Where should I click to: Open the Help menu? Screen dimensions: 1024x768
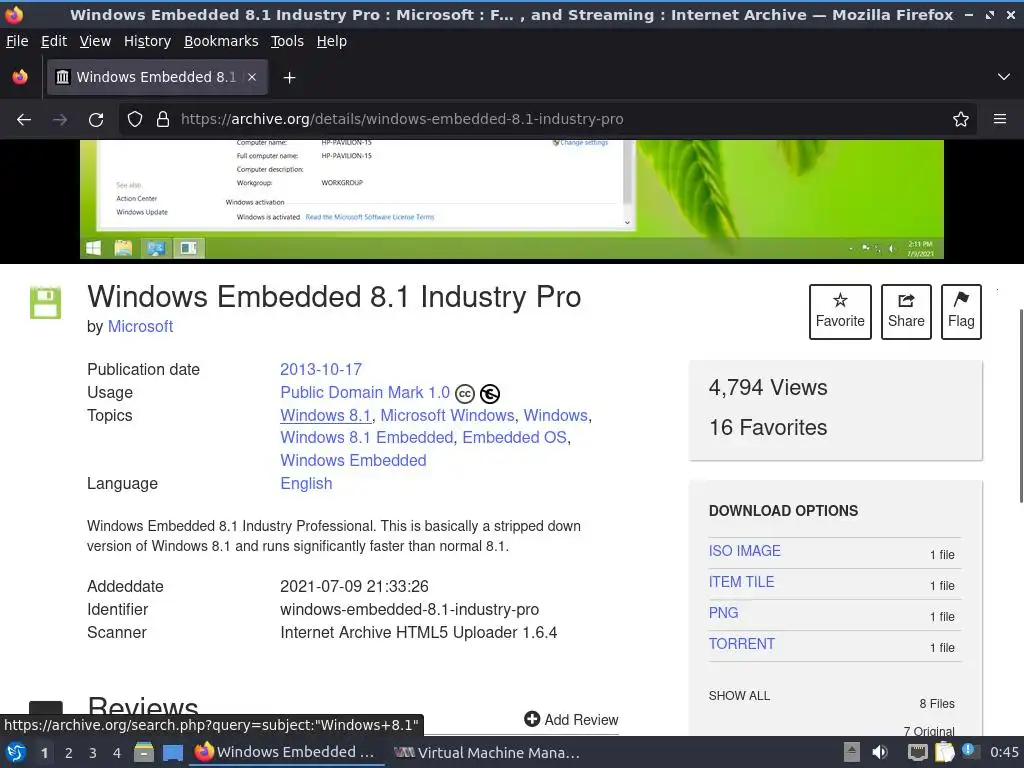[x=332, y=41]
